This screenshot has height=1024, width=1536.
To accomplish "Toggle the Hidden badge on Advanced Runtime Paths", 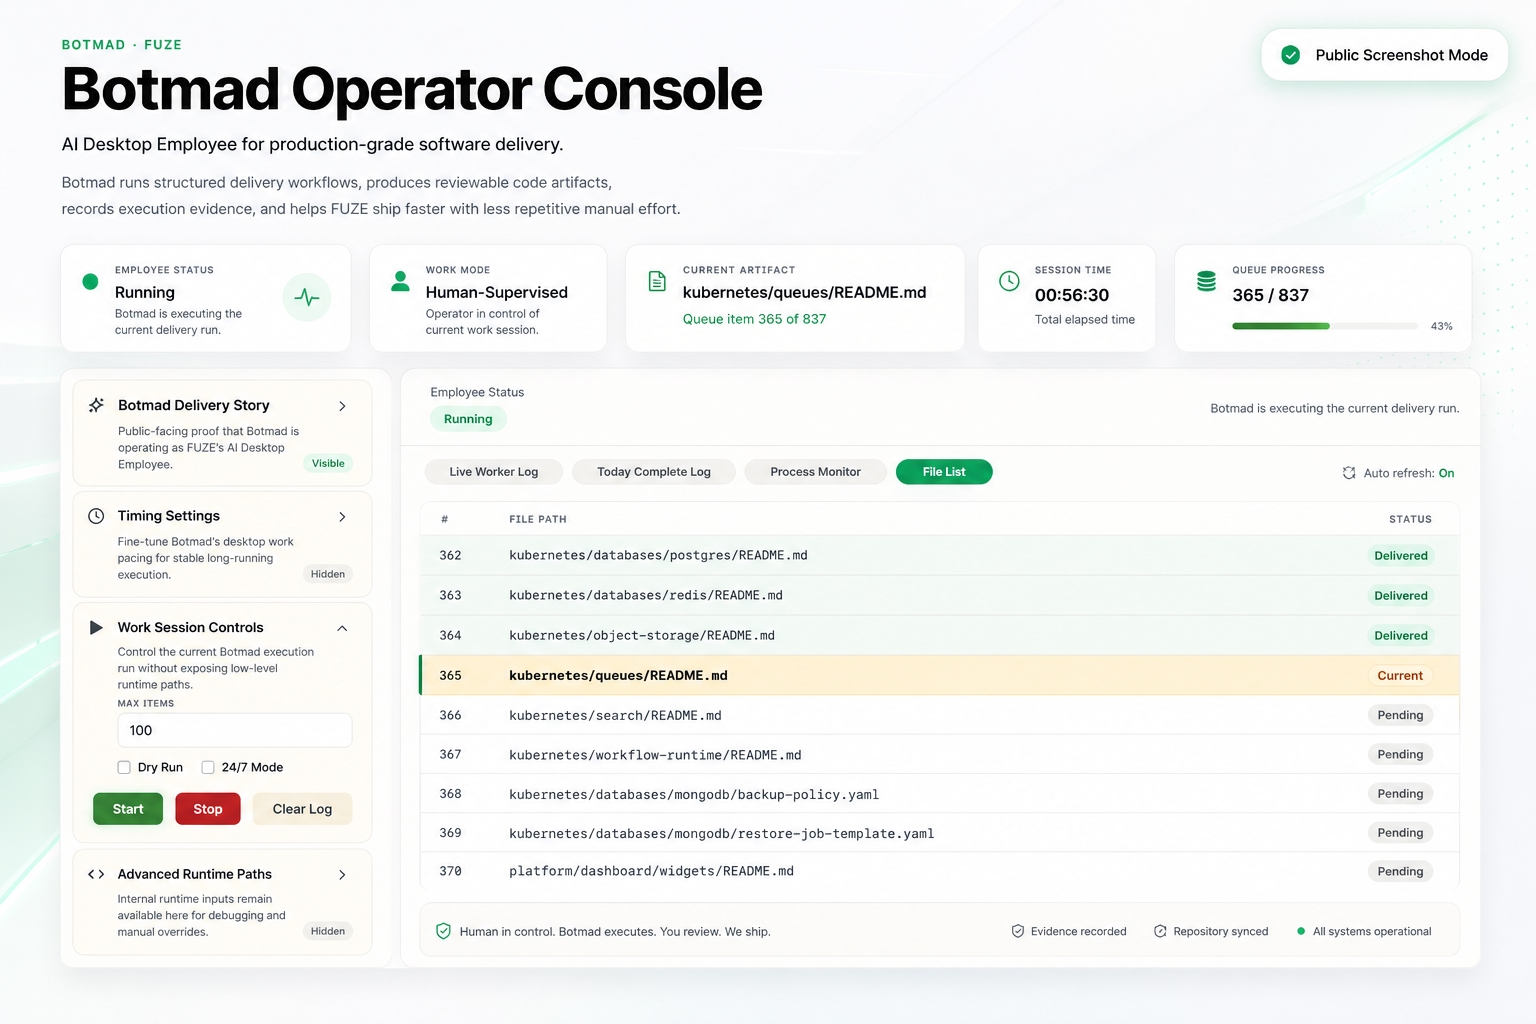I will point(328,931).
